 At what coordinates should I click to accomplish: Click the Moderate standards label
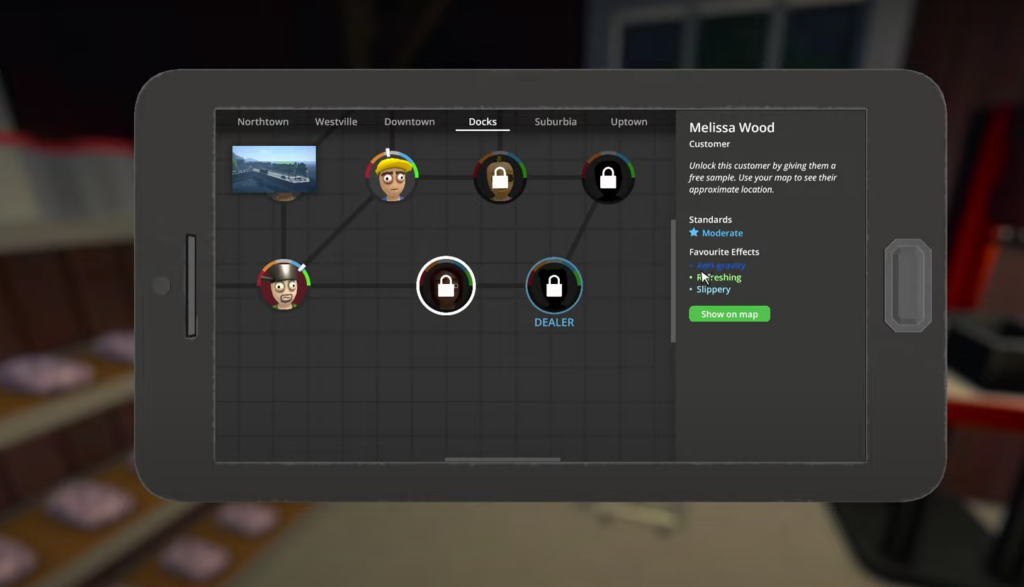tap(722, 233)
